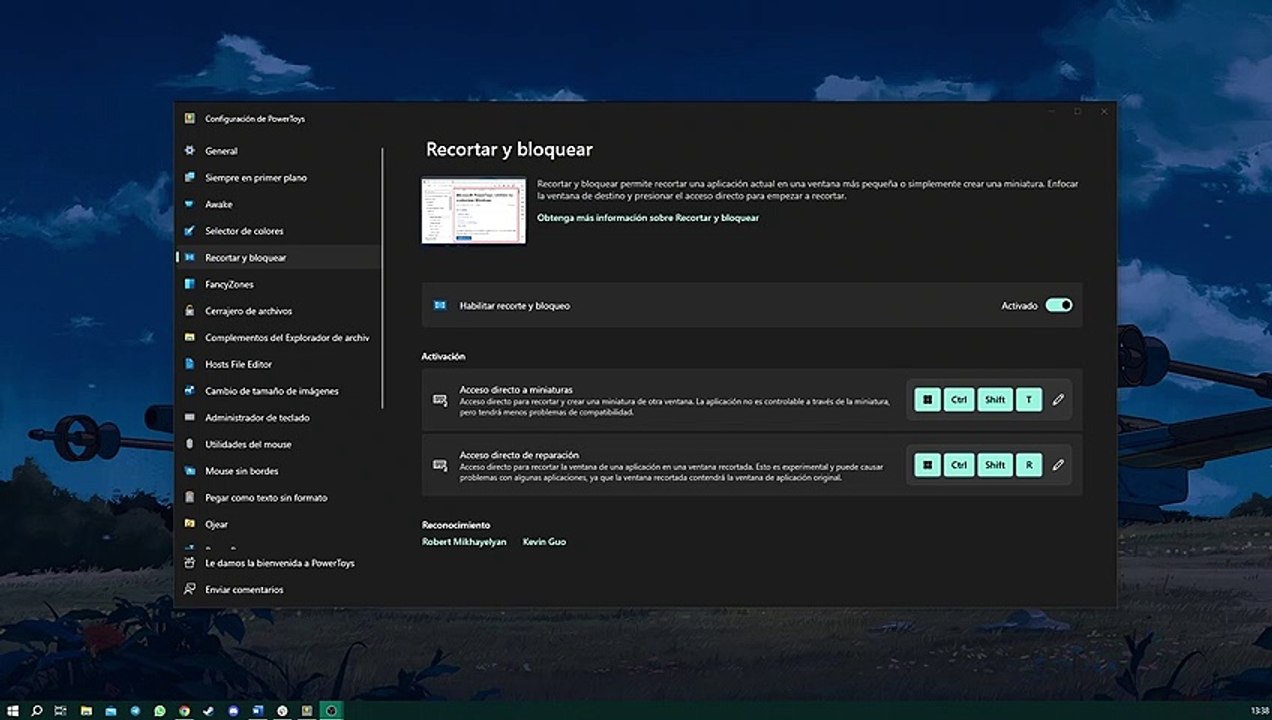Click the Recortar y bloquear page heading
This screenshot has width=1272, height=720.
coord(509,150)
